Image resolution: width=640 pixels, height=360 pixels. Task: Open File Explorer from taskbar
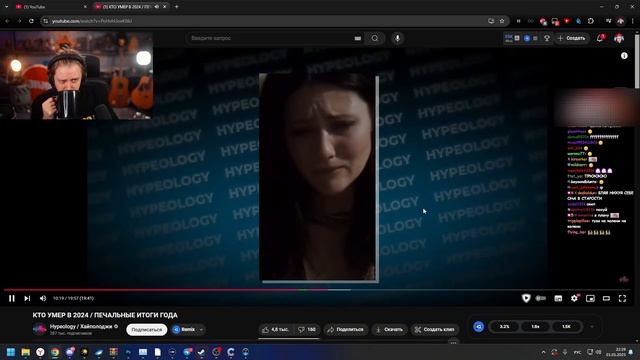point(26,352)
